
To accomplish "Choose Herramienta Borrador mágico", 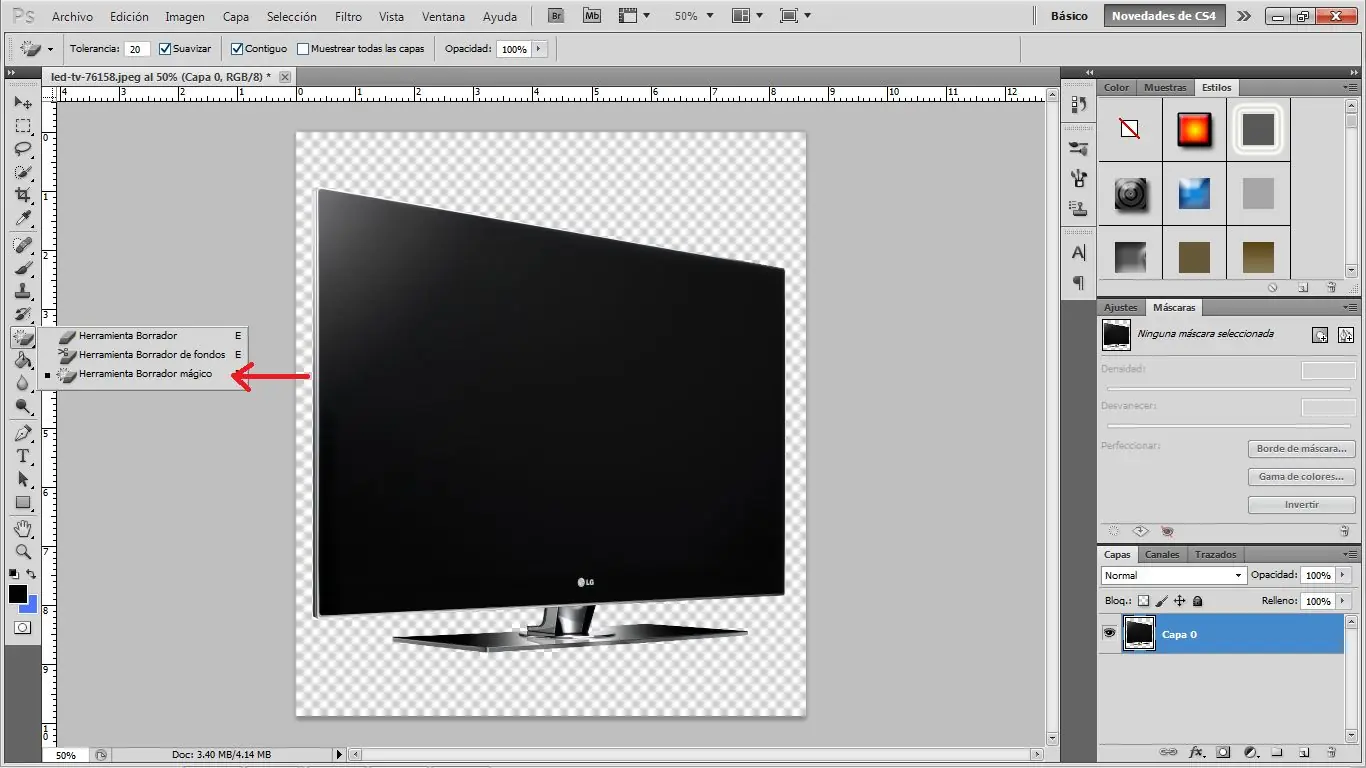I will click(x=143, y=373).
